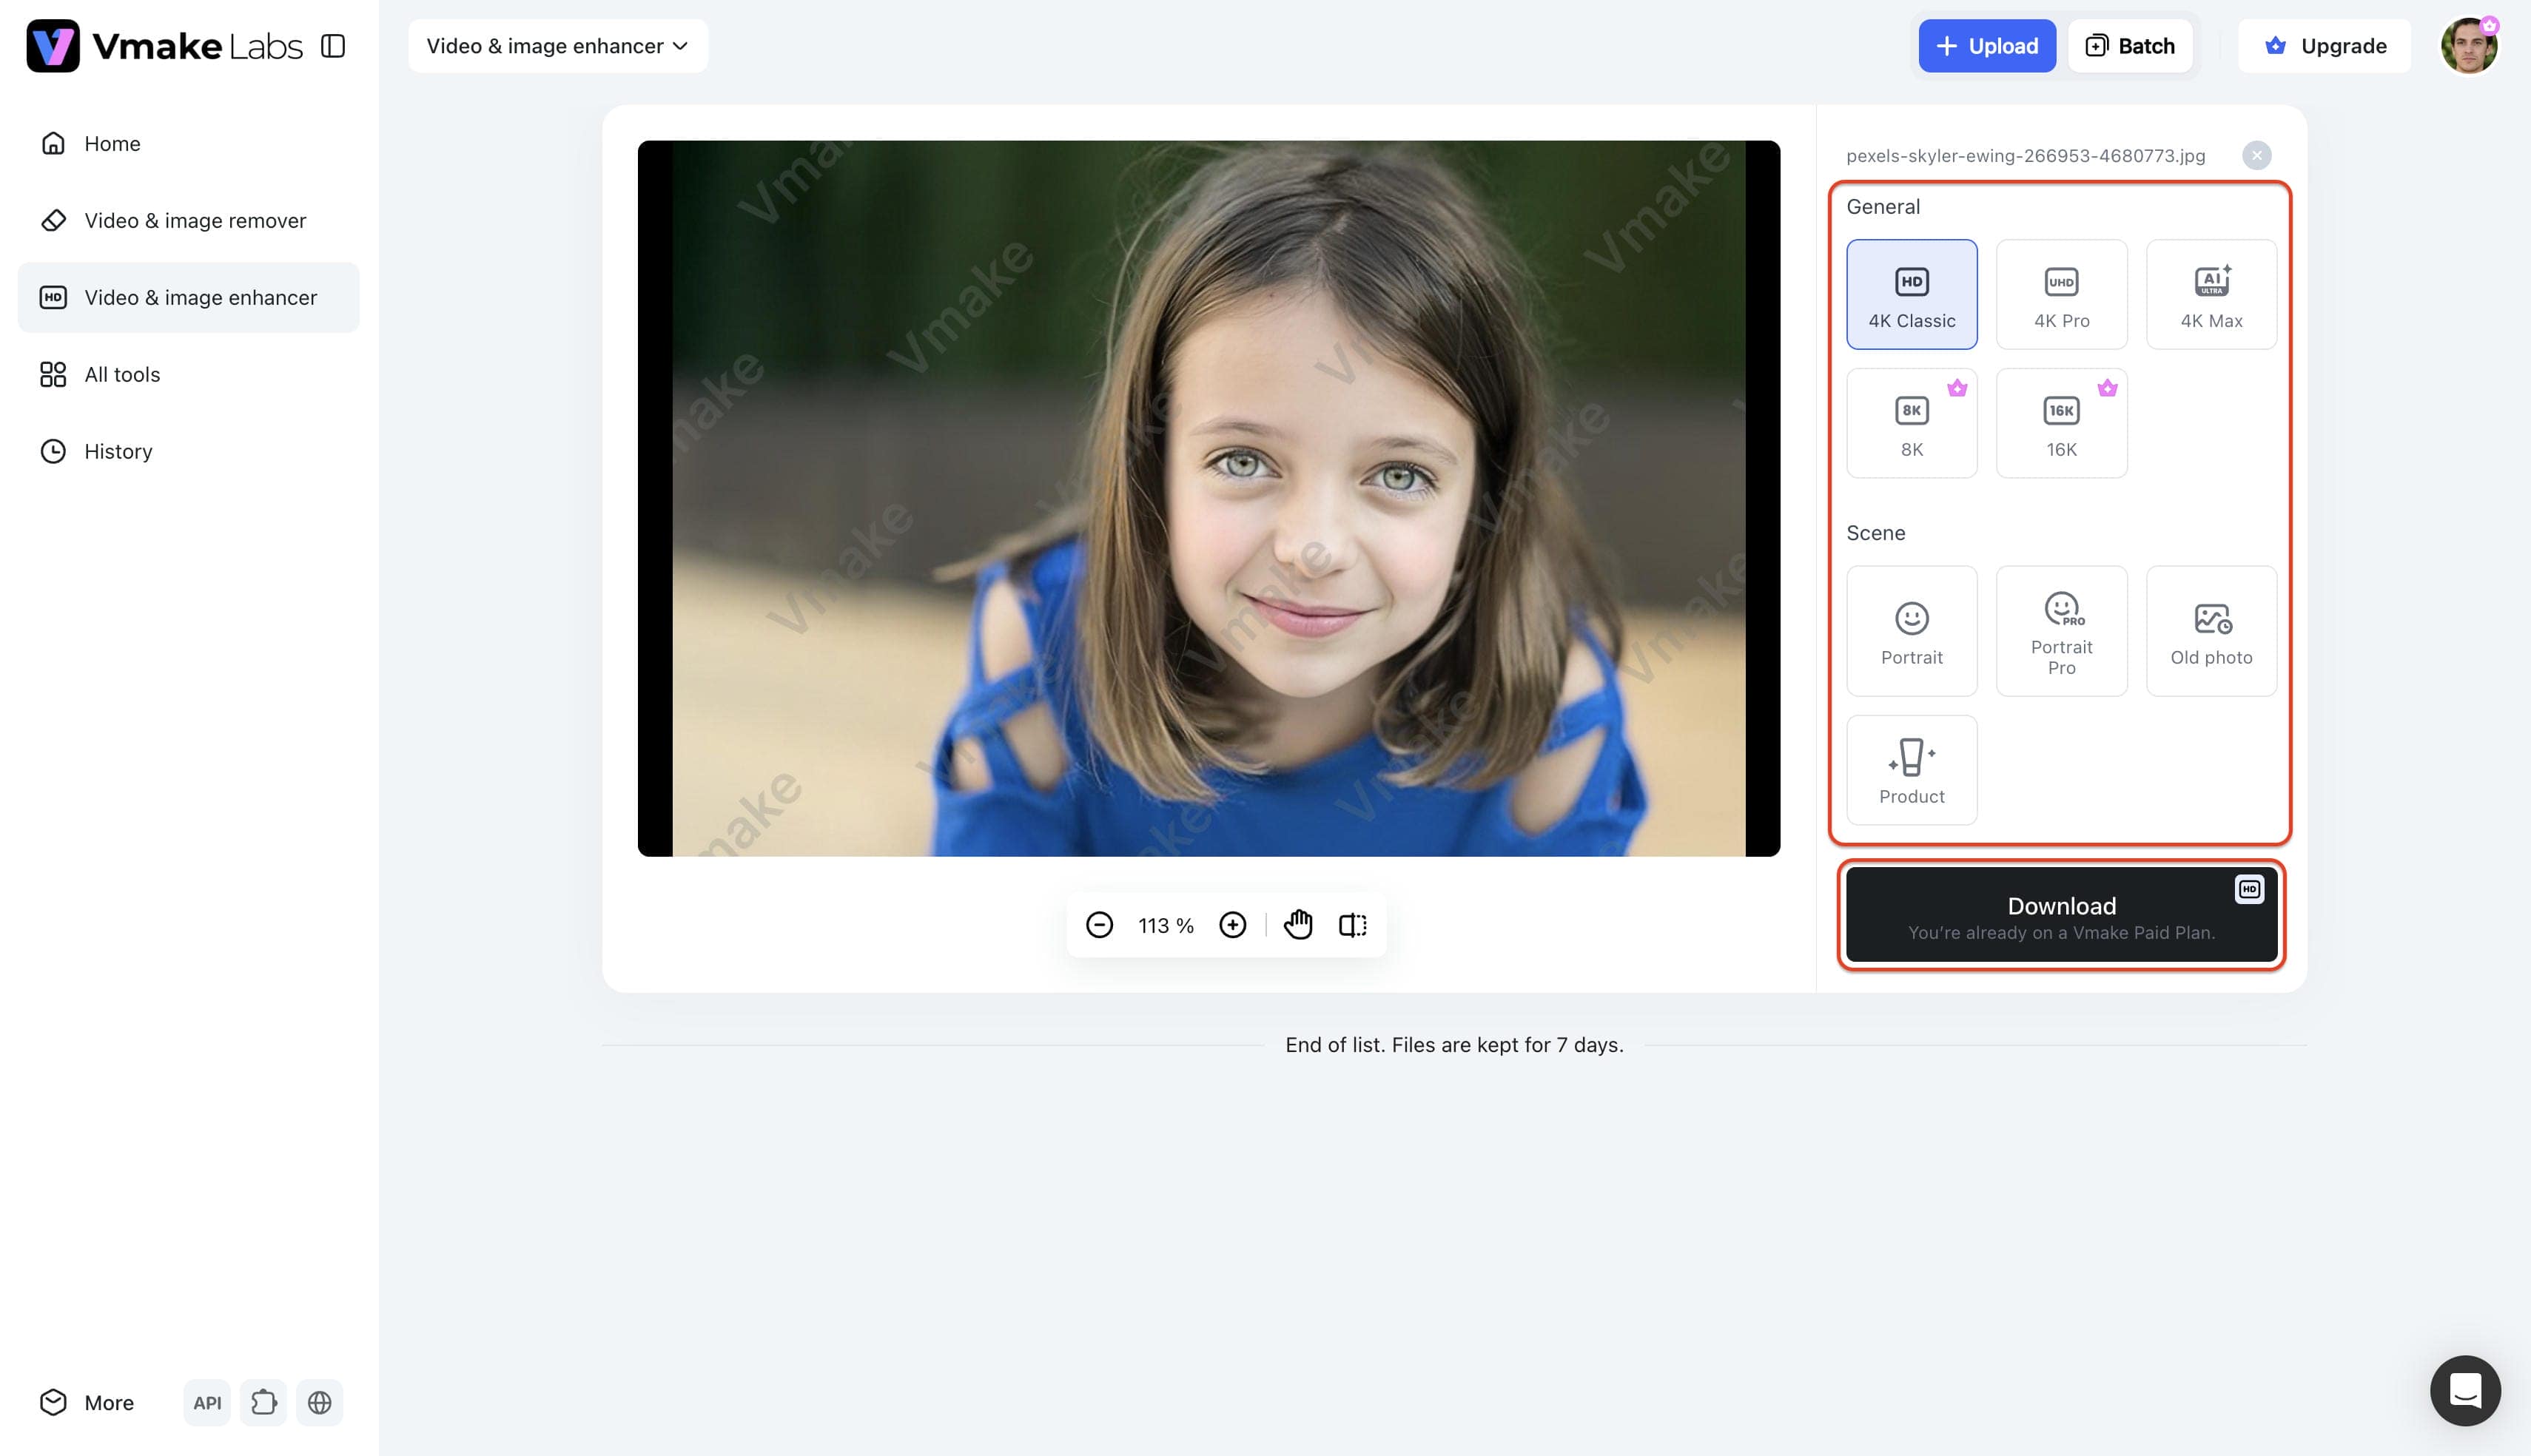Select 8K enhancement mode
Image resolution: width=2531 pixels, height=1456 pixels.
(1911, 424)
